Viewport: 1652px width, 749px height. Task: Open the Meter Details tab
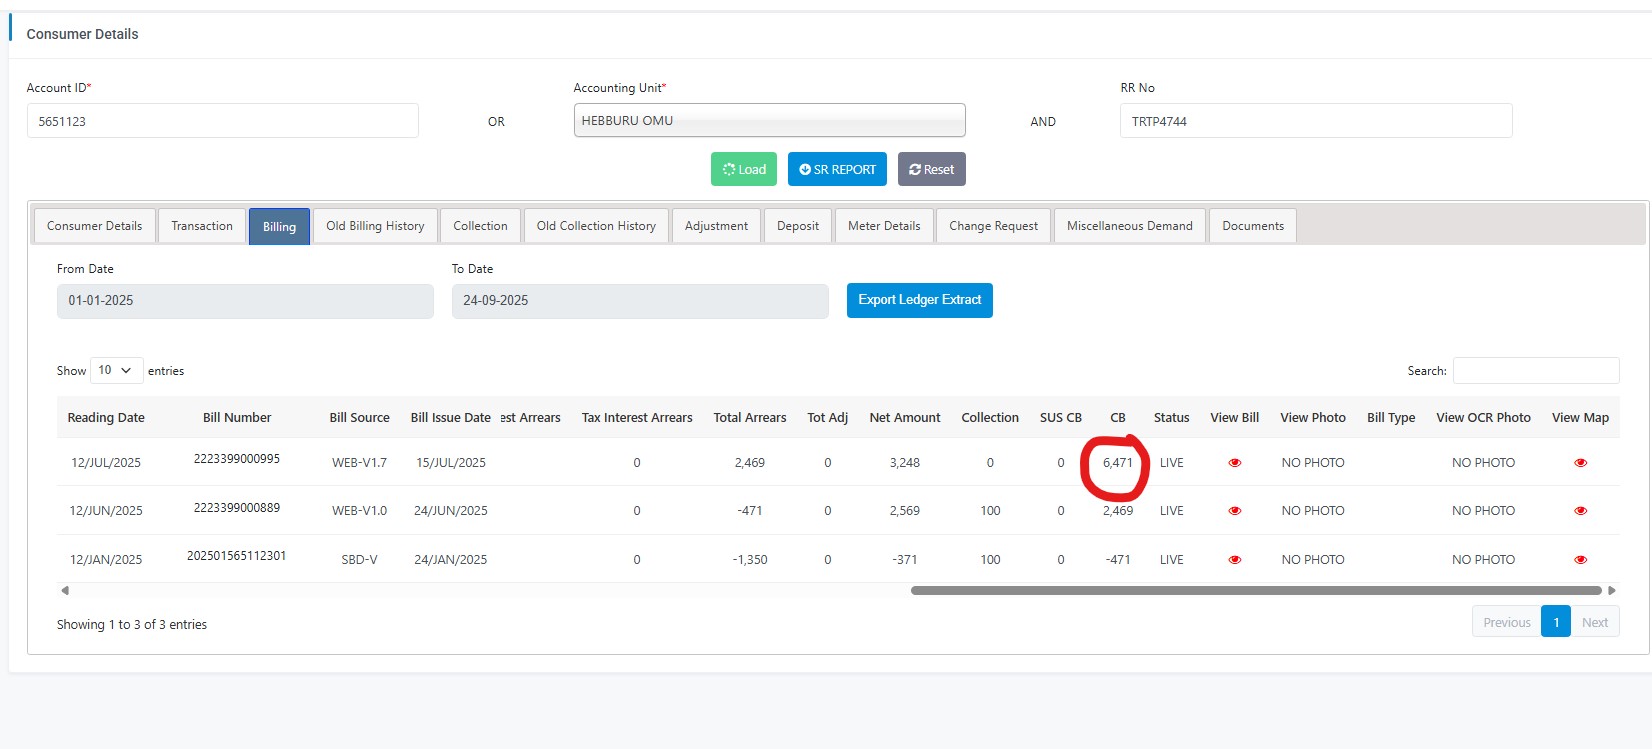click(x=884, y=226)
